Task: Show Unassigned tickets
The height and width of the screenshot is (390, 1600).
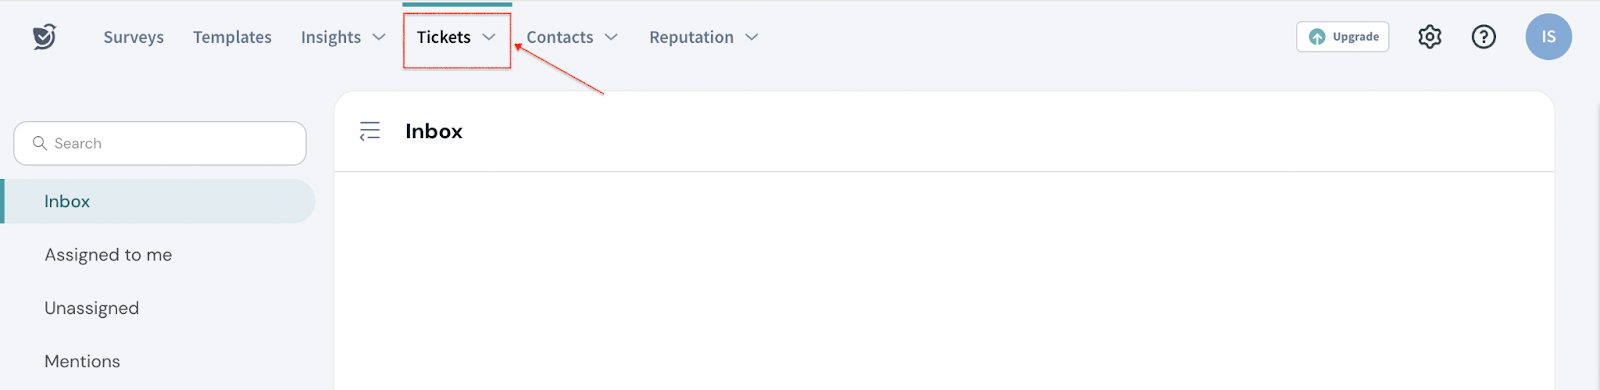Action: [91, 308]
